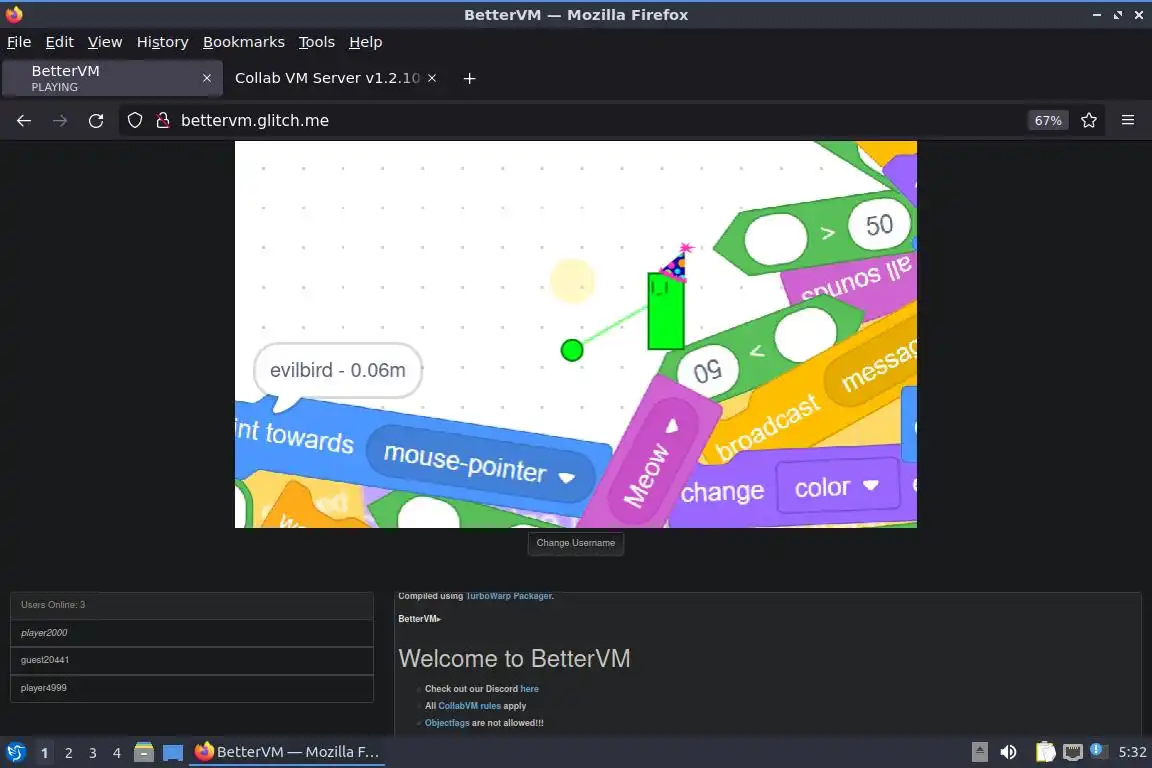Bookmark this page with the star icon
1152x768 pixels.
click(1089, 121)
